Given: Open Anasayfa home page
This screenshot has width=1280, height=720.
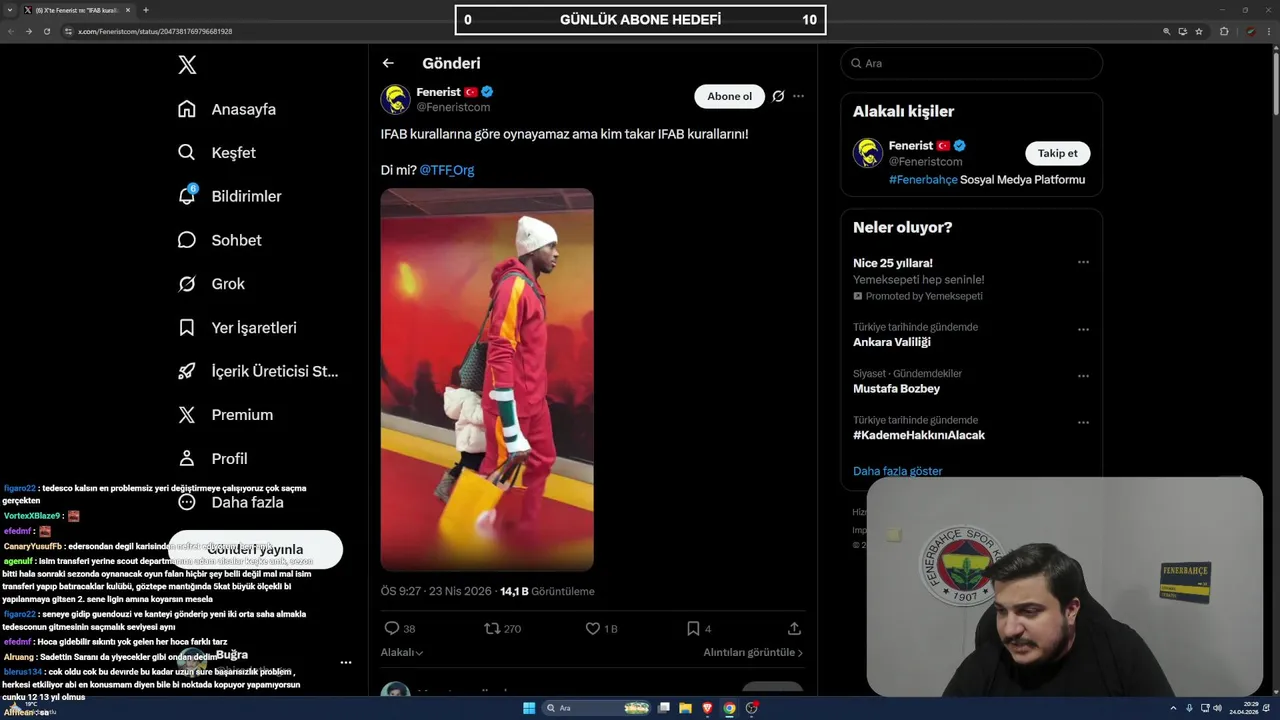Looking at the screenshot, I should click(x=227, y=109).
